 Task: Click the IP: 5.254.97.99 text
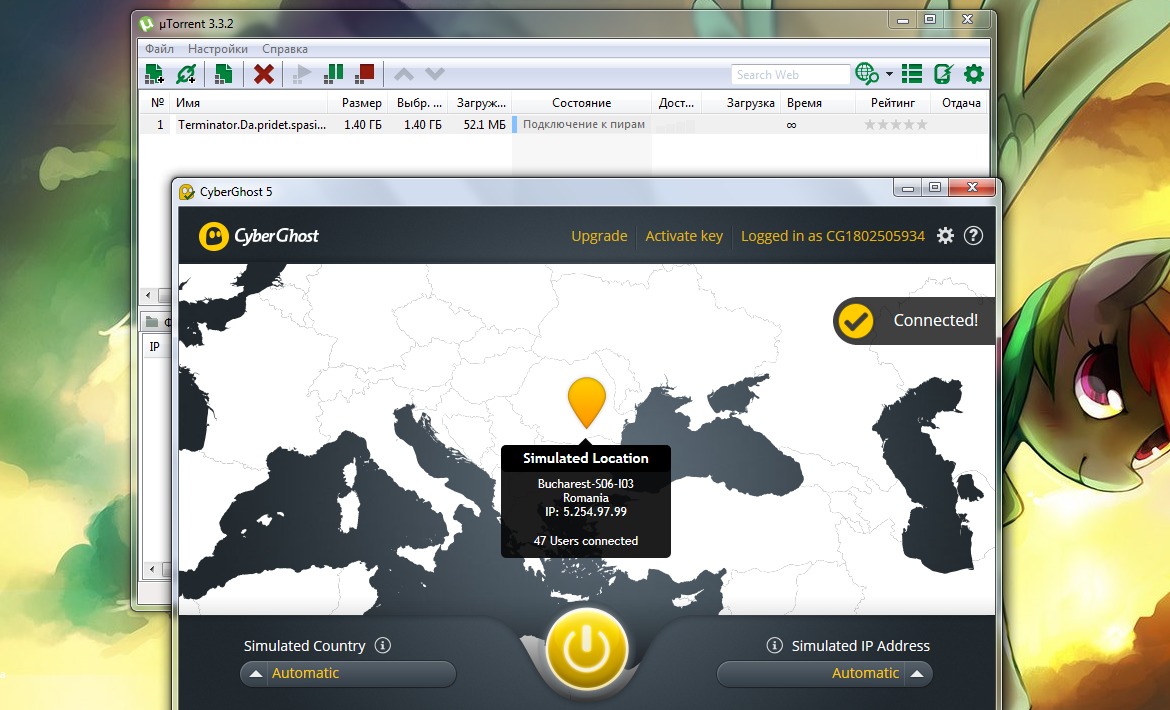586,512
